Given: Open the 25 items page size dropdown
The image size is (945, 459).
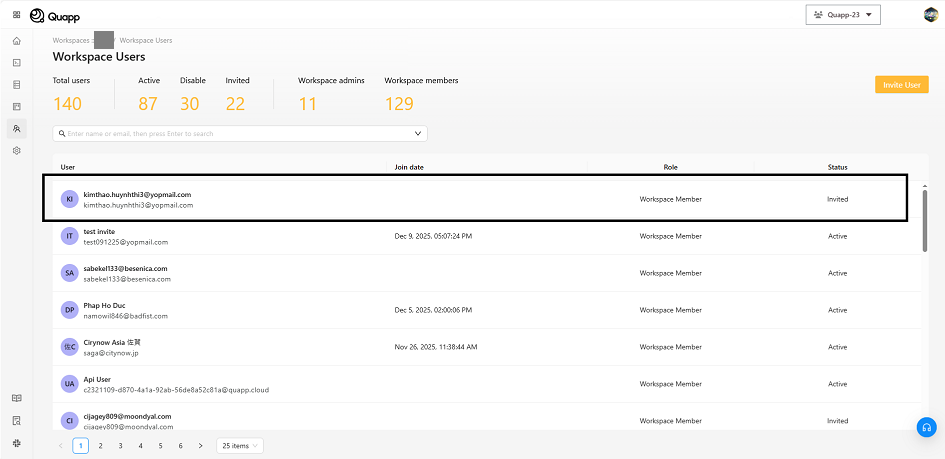Looking at the screenshot, I should tap(240, 446).
